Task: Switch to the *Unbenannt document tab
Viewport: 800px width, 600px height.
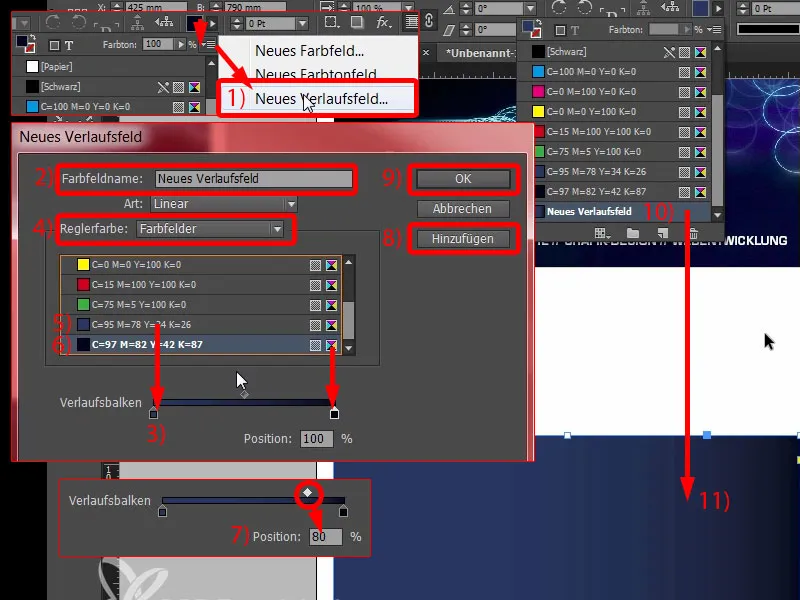Action: click(478, 53)
